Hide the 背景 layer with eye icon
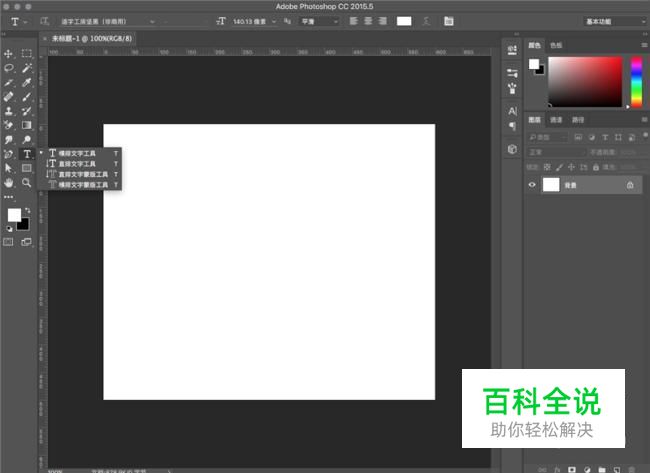 pos(532,185)
